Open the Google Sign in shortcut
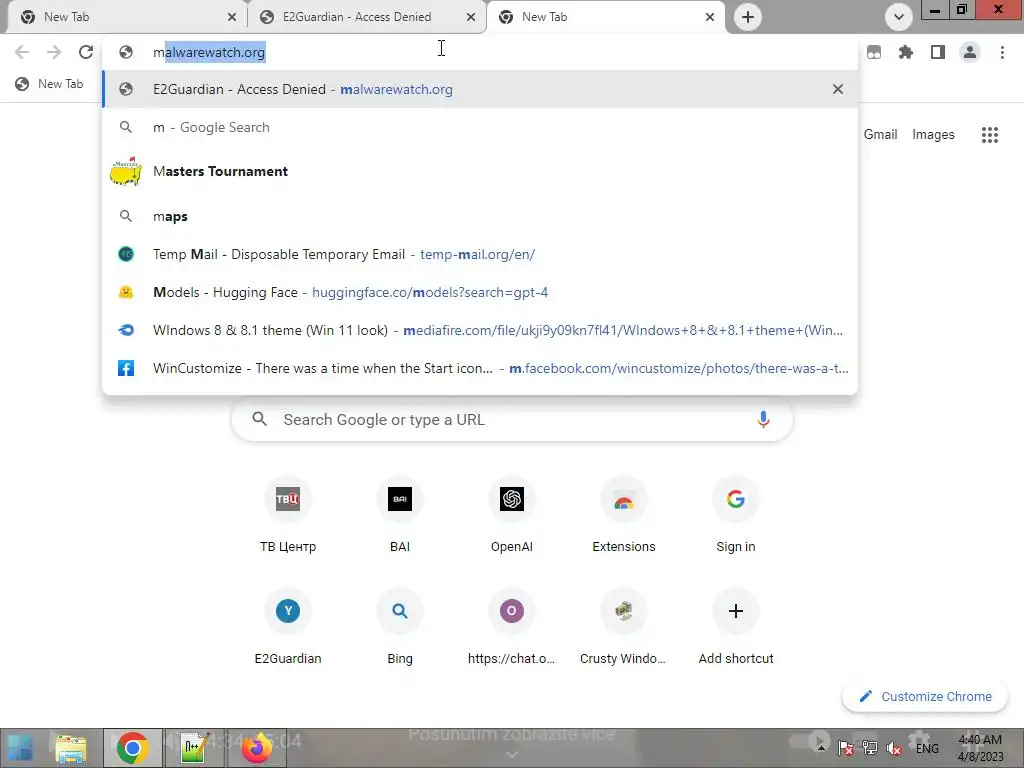Image resolution: width=1024 pixels, height=768 pixels. coord(735,516)
